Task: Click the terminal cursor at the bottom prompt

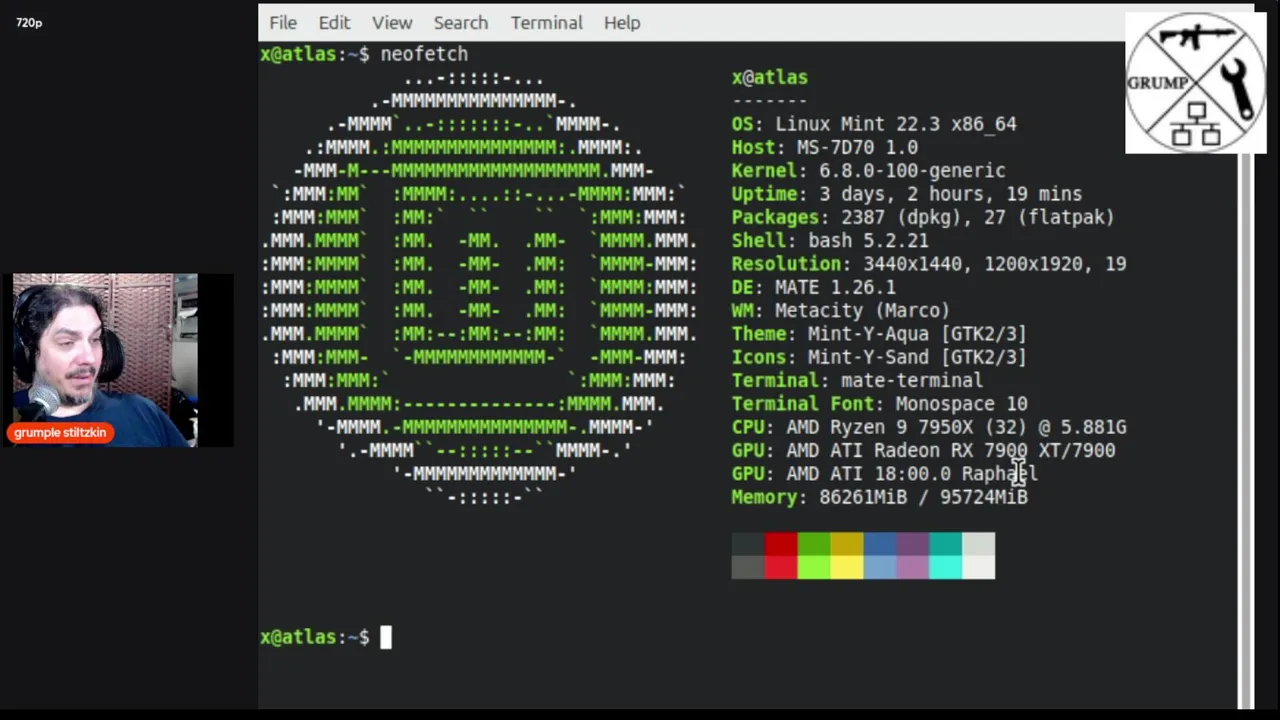Action: [386, 637]
